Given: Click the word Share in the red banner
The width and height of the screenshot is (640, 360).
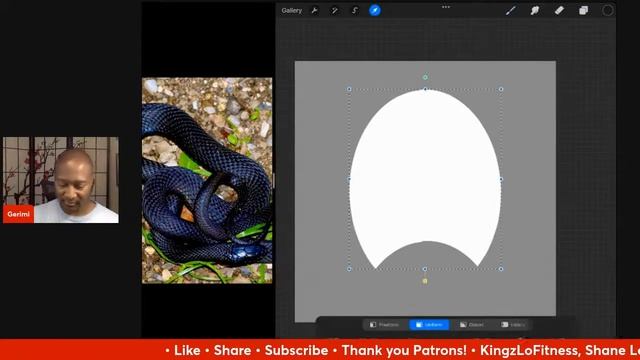Looking at the screenshot, I should 232,350.
